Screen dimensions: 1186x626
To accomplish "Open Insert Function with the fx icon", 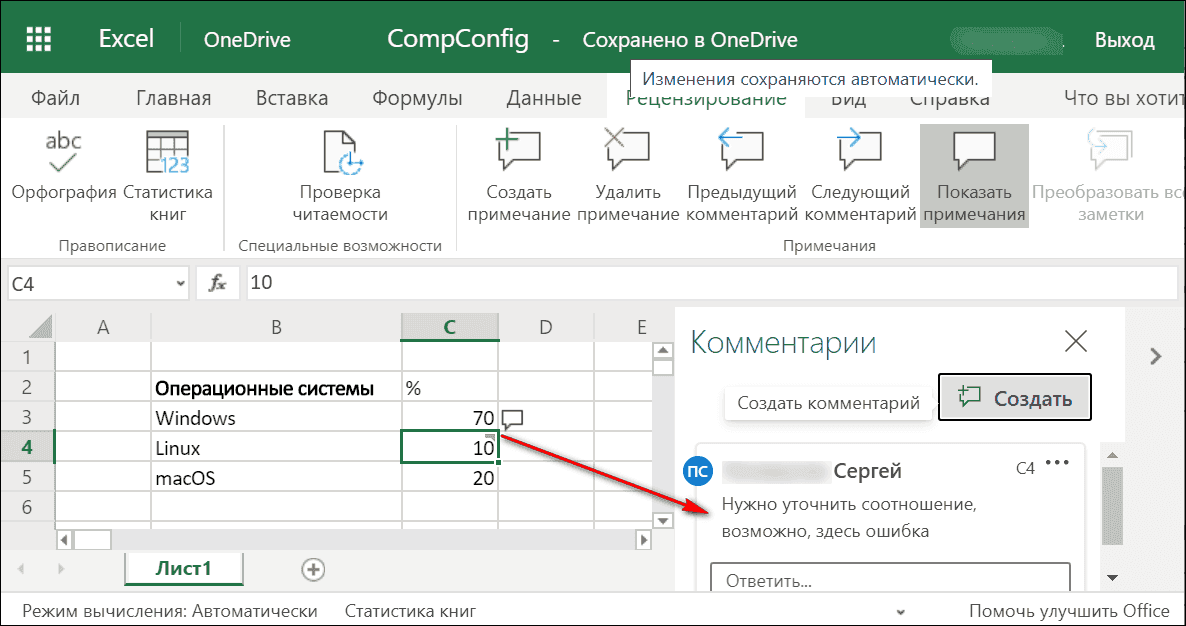I will [x=218, y=283].
